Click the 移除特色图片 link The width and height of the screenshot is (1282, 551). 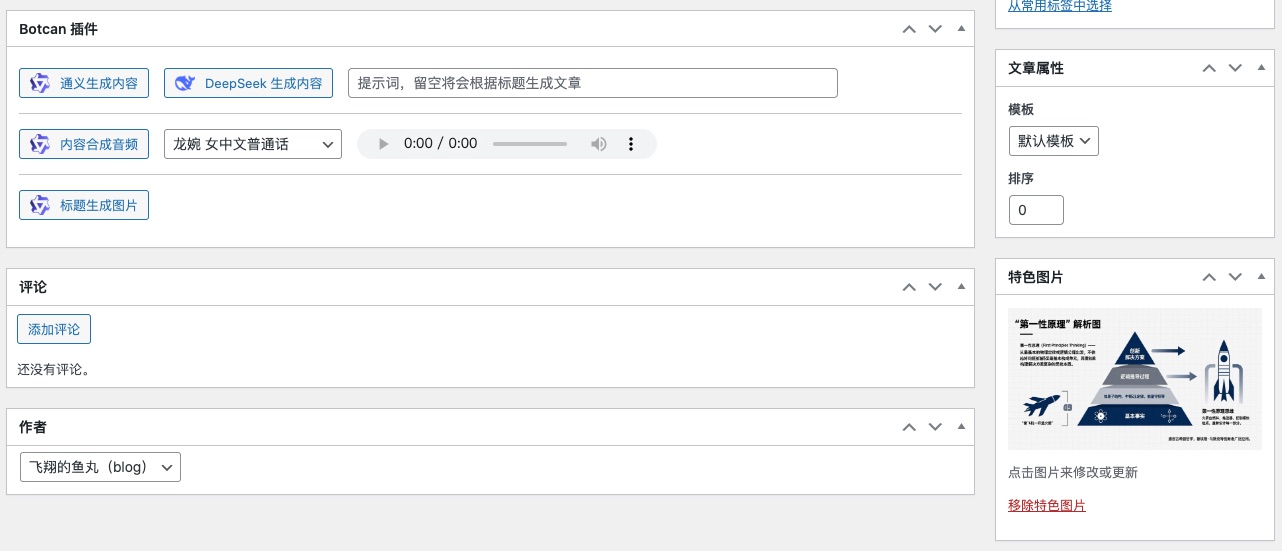(x=1047, y=505)
